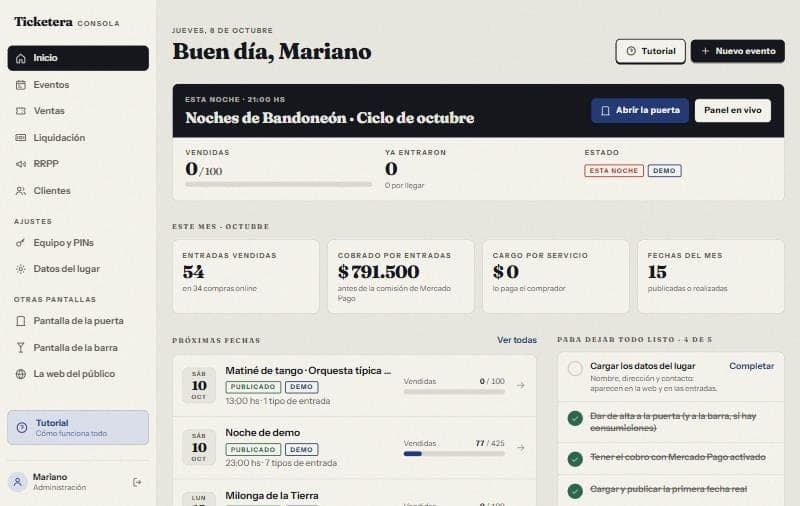Click the Buen día, Mariano heading
This screenshot has height=506, width=800.
(x=272, y=52)
